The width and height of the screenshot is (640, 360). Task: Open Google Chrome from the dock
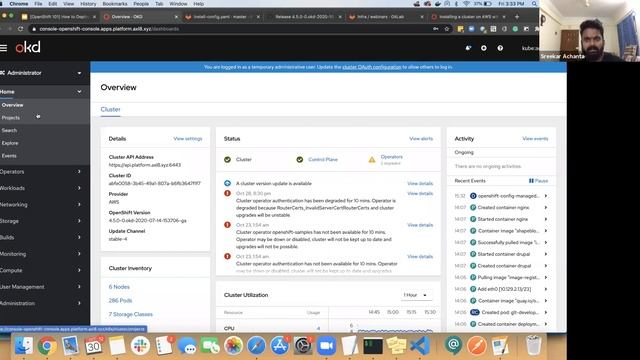click(47, 346)
